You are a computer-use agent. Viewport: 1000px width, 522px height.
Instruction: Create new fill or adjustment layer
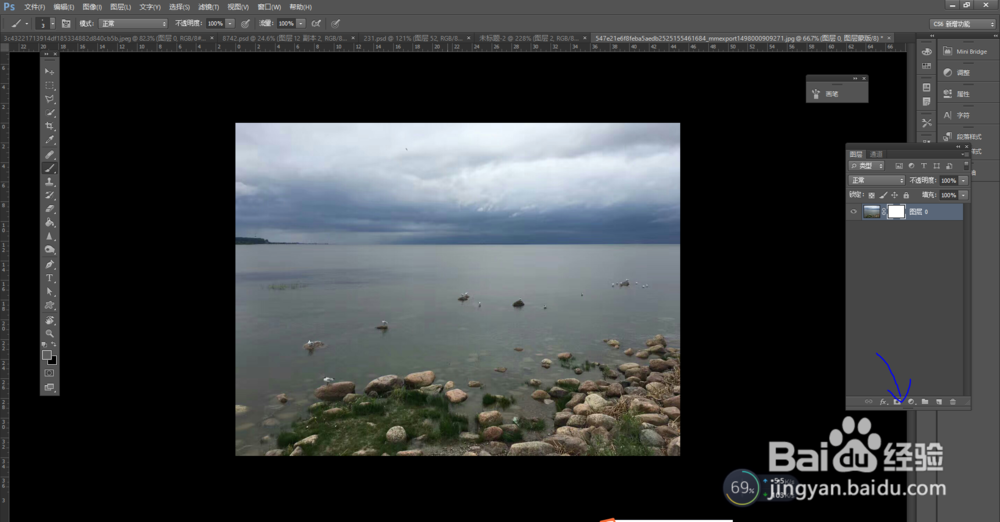click(911, 402)
